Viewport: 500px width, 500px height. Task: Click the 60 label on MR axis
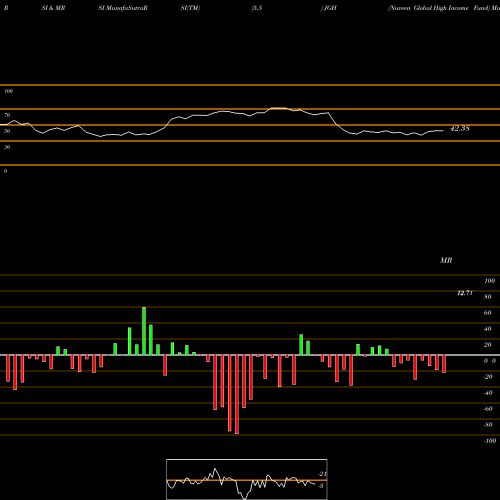tap(488, 313)
